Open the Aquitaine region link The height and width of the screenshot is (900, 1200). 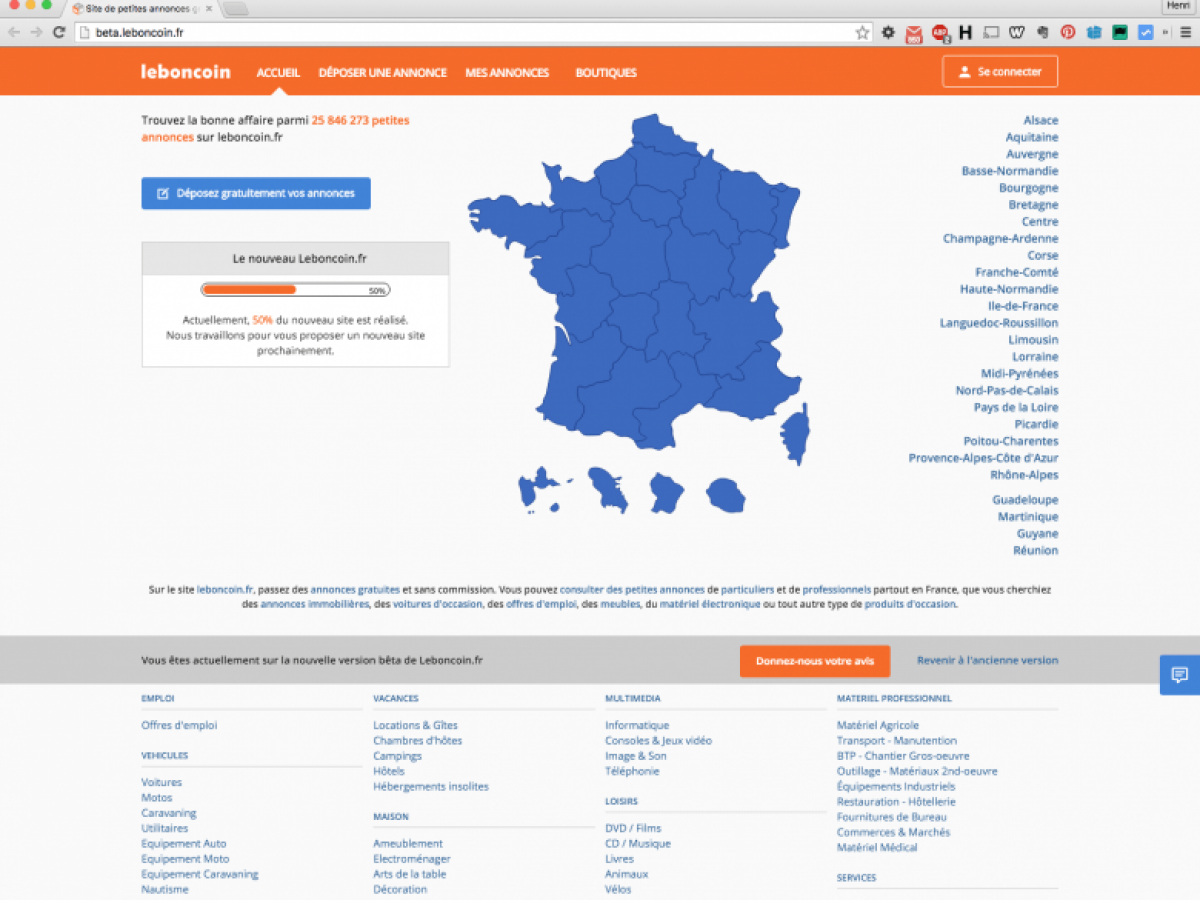coord(1032,138)
